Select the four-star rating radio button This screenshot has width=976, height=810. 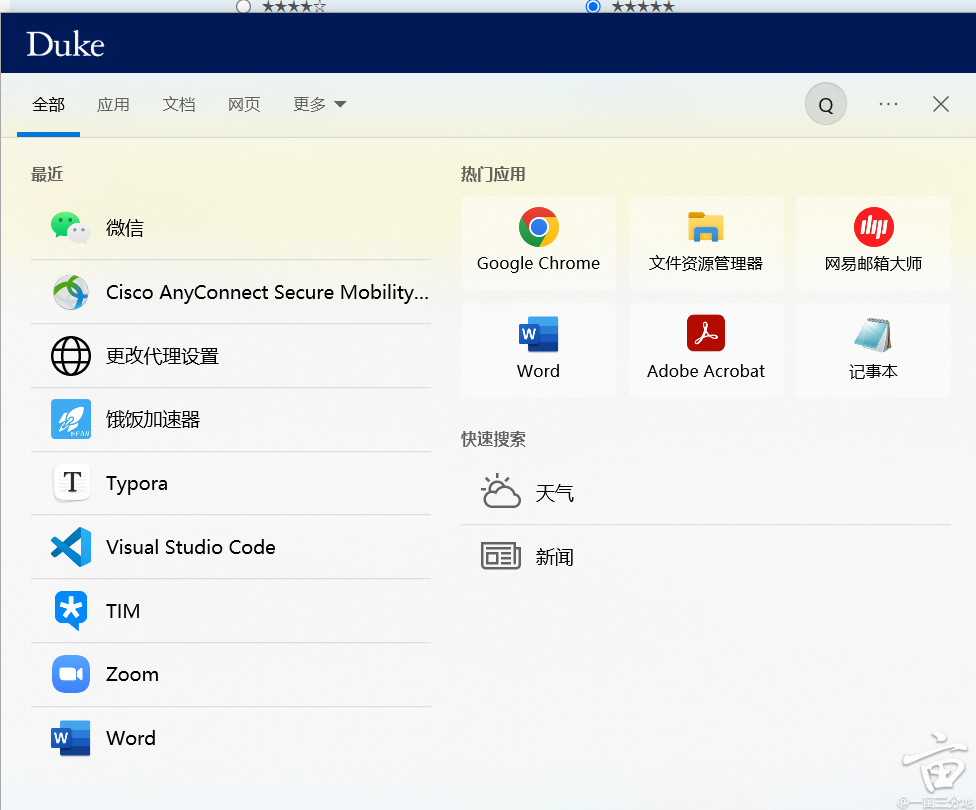tap(243, 7)
